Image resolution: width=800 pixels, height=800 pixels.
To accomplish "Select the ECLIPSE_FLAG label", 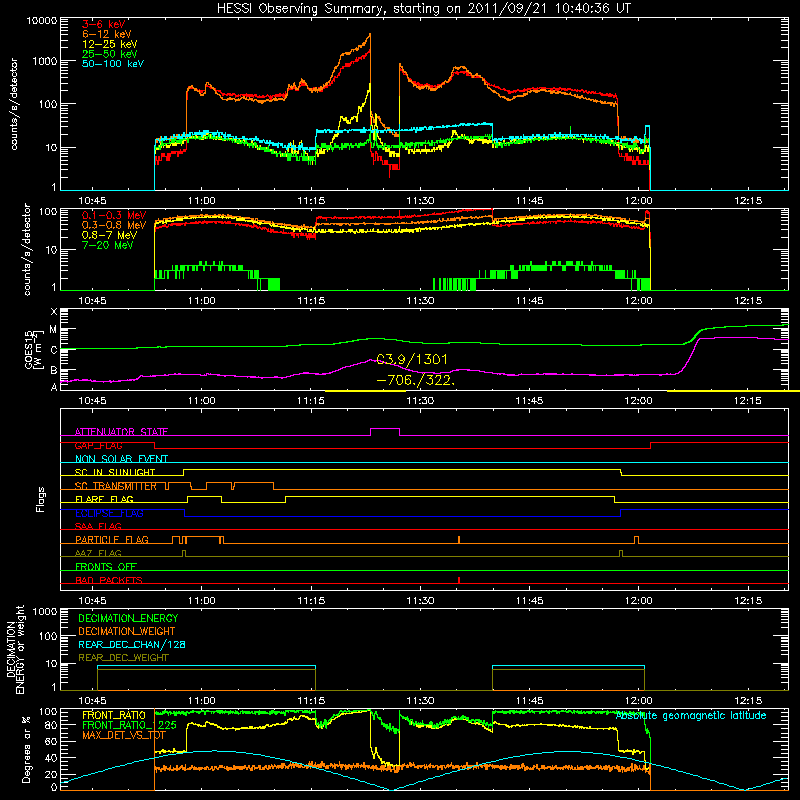I will tap(109, 513).
